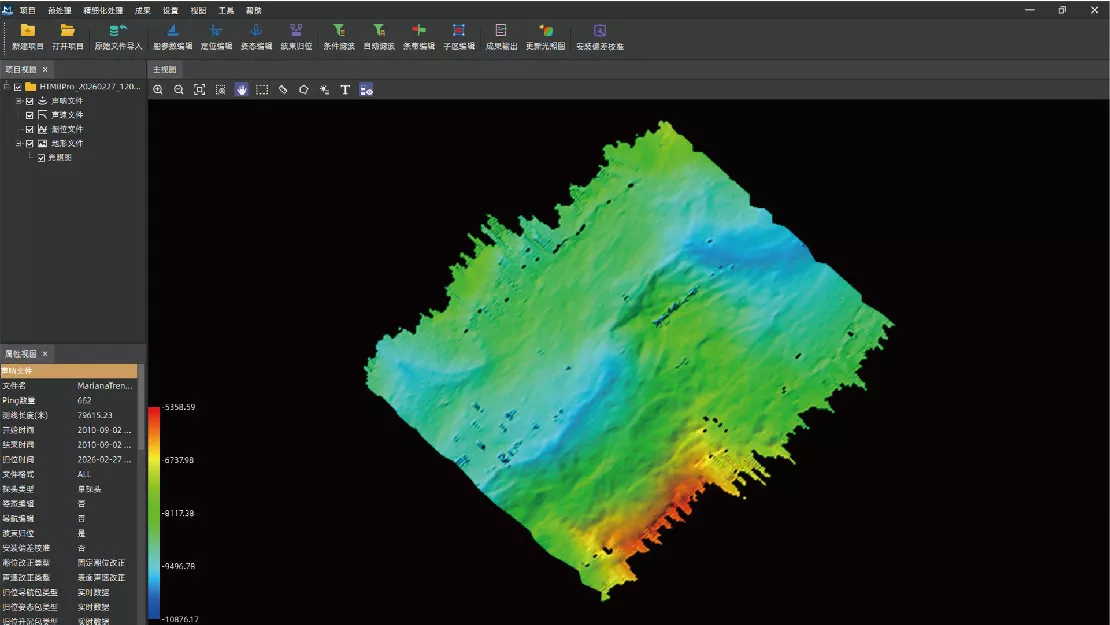
Task: Uncheck the HTMBPro project checkbox
Action: tap(18, 87)
